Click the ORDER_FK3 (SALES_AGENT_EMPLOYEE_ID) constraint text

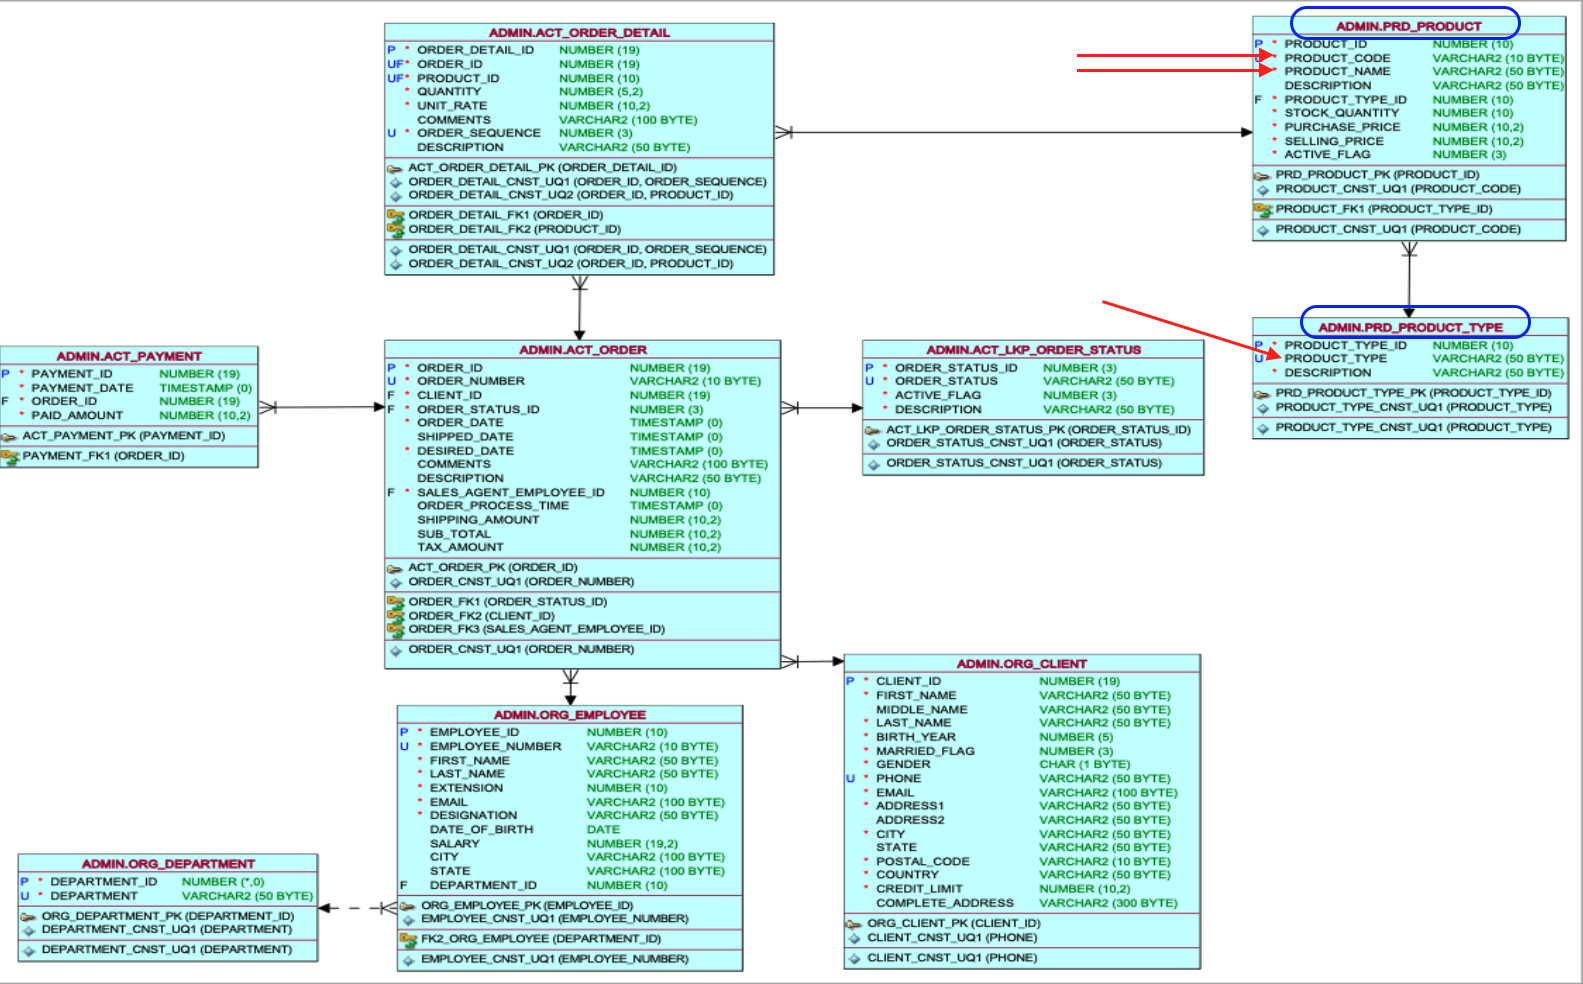536,629
